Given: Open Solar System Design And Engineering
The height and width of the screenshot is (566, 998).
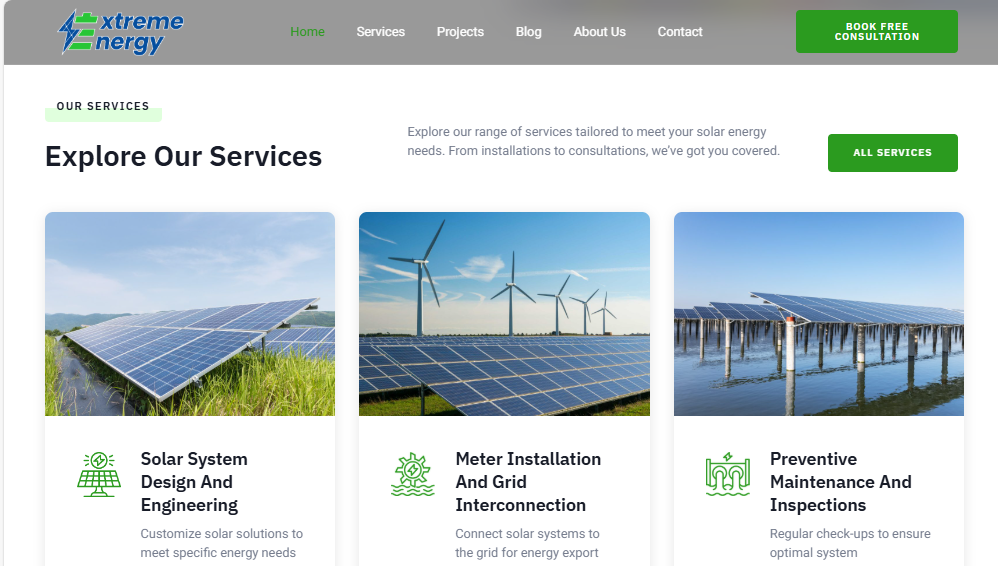Looking at the screenshot, I should pyautogui.click(x=194, y=482).
